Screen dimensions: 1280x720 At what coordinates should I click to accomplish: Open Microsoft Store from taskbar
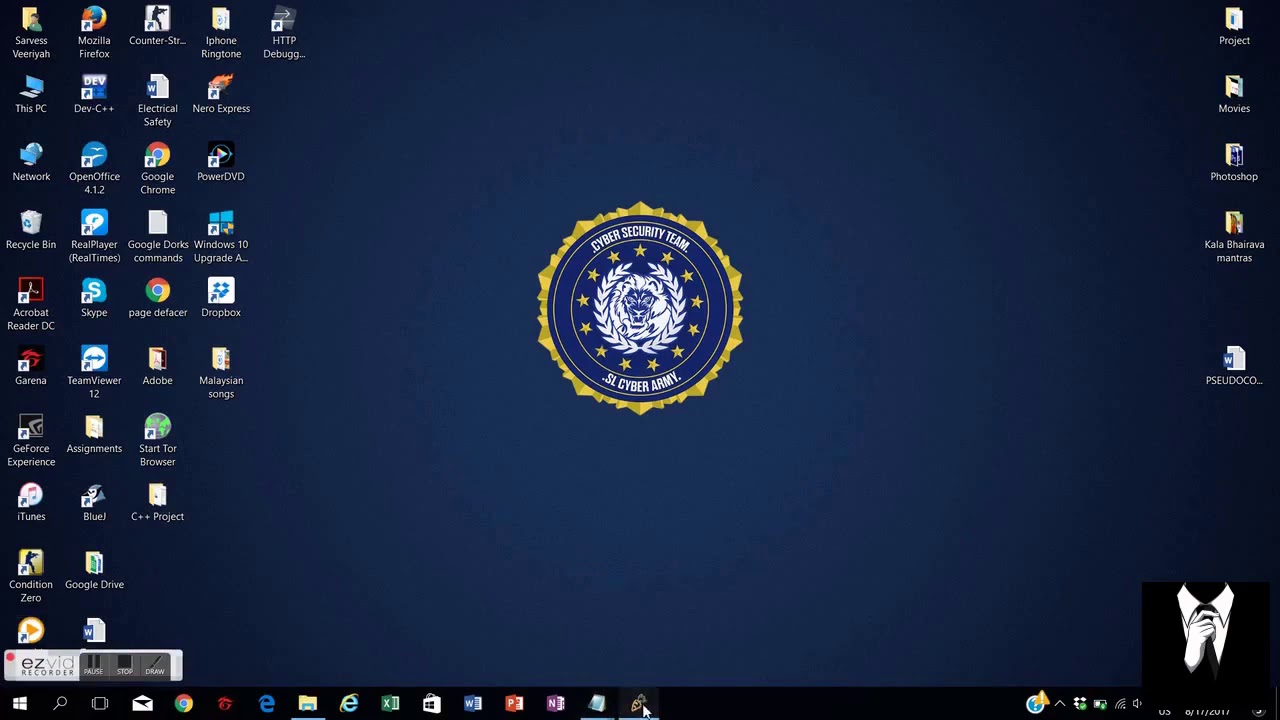pos(431,704)
